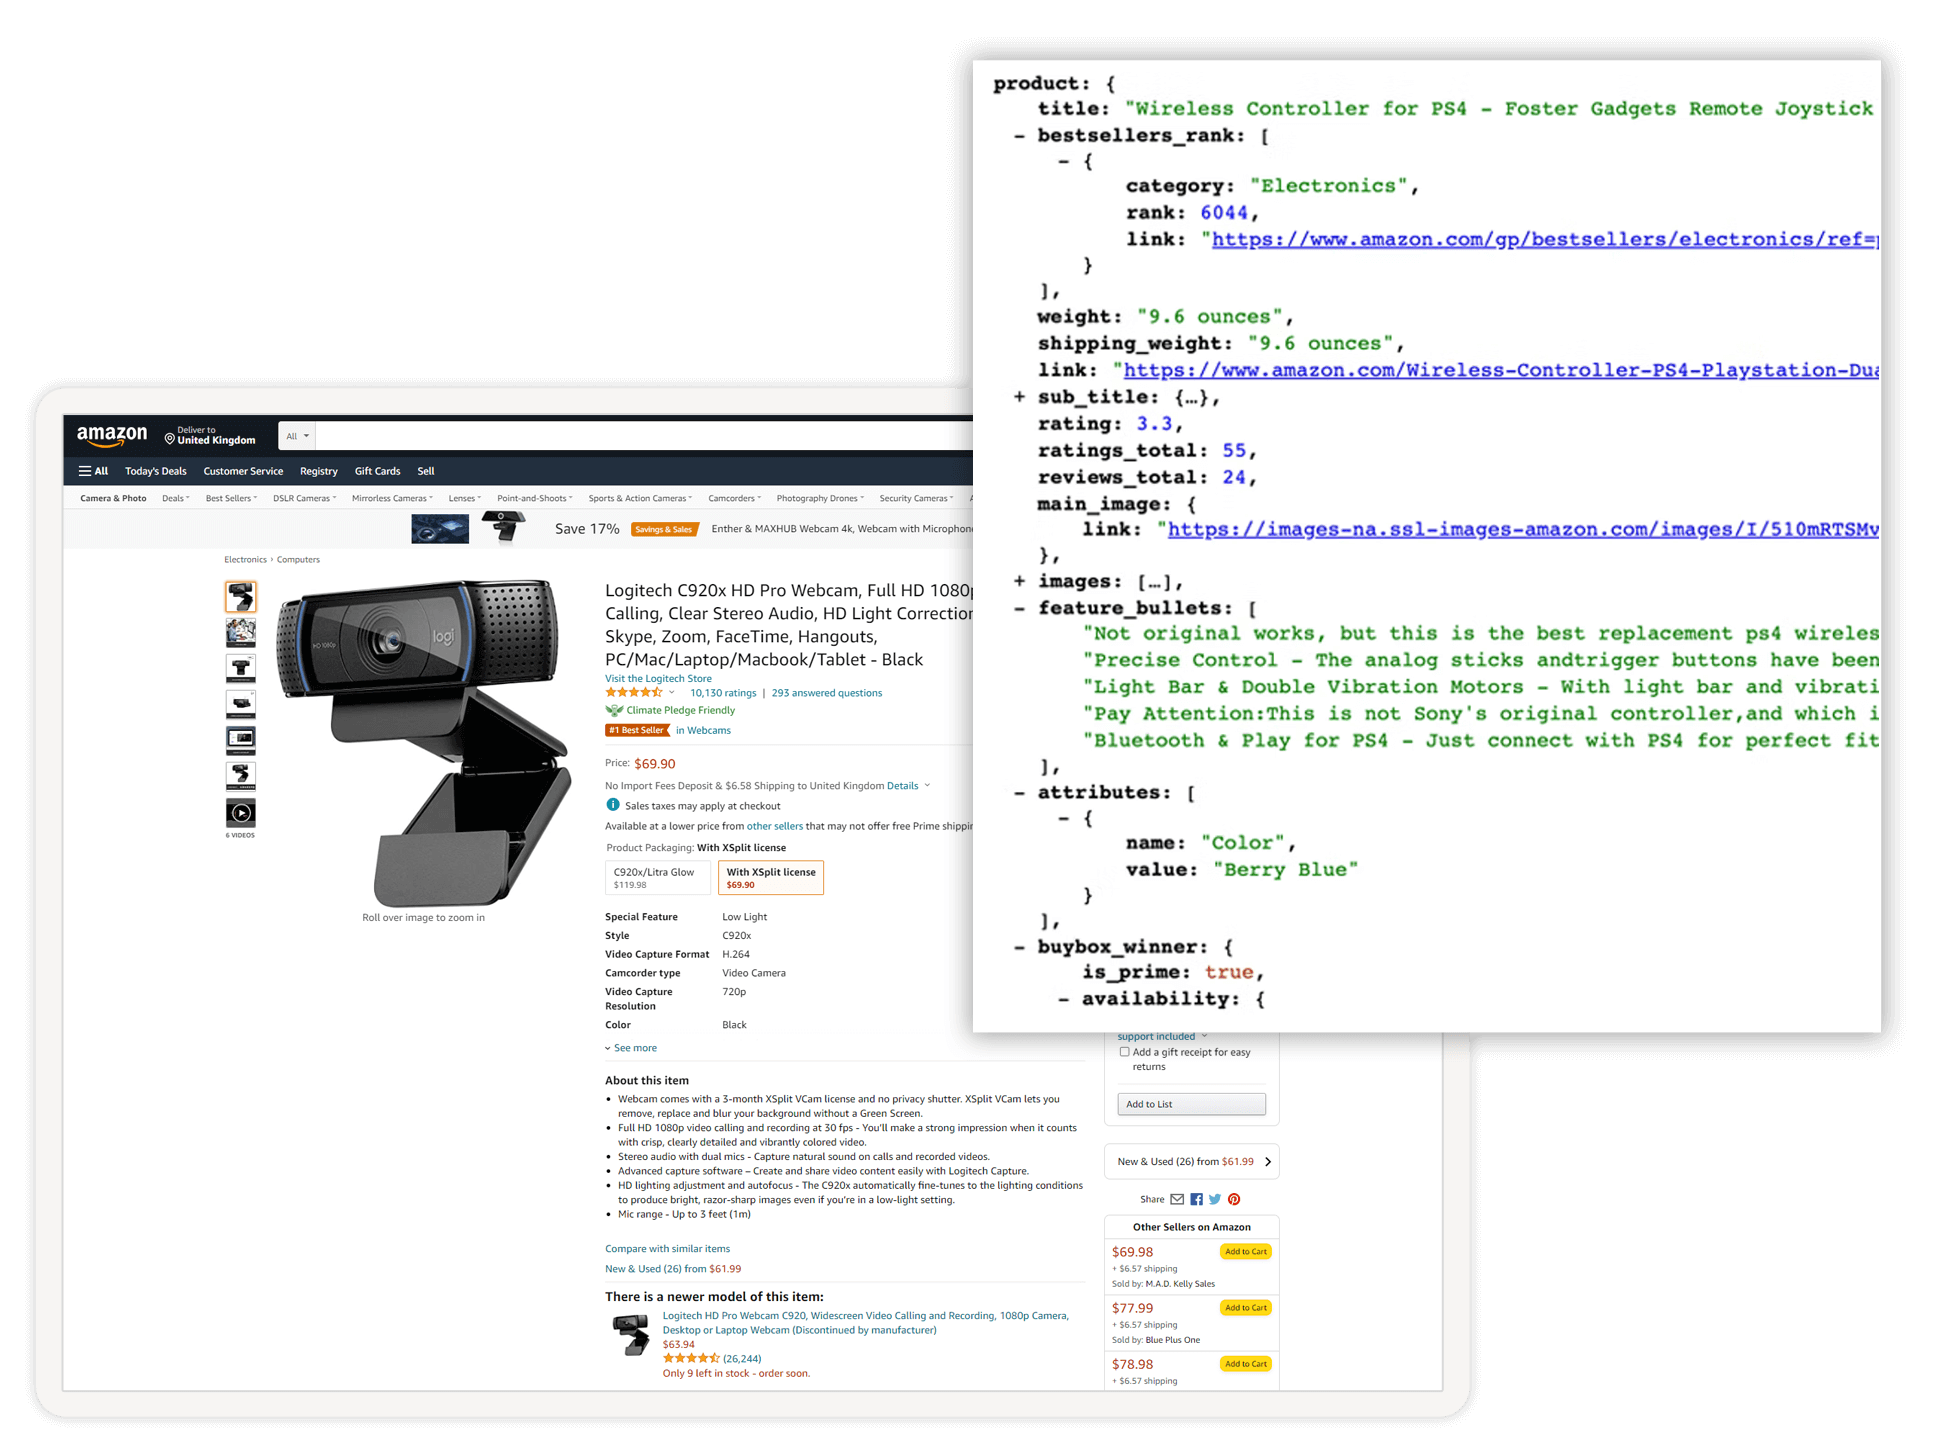The width and height of the screenshot is (1946, 1452).
Task: Open the All search category dropdown
Action: 297,436
